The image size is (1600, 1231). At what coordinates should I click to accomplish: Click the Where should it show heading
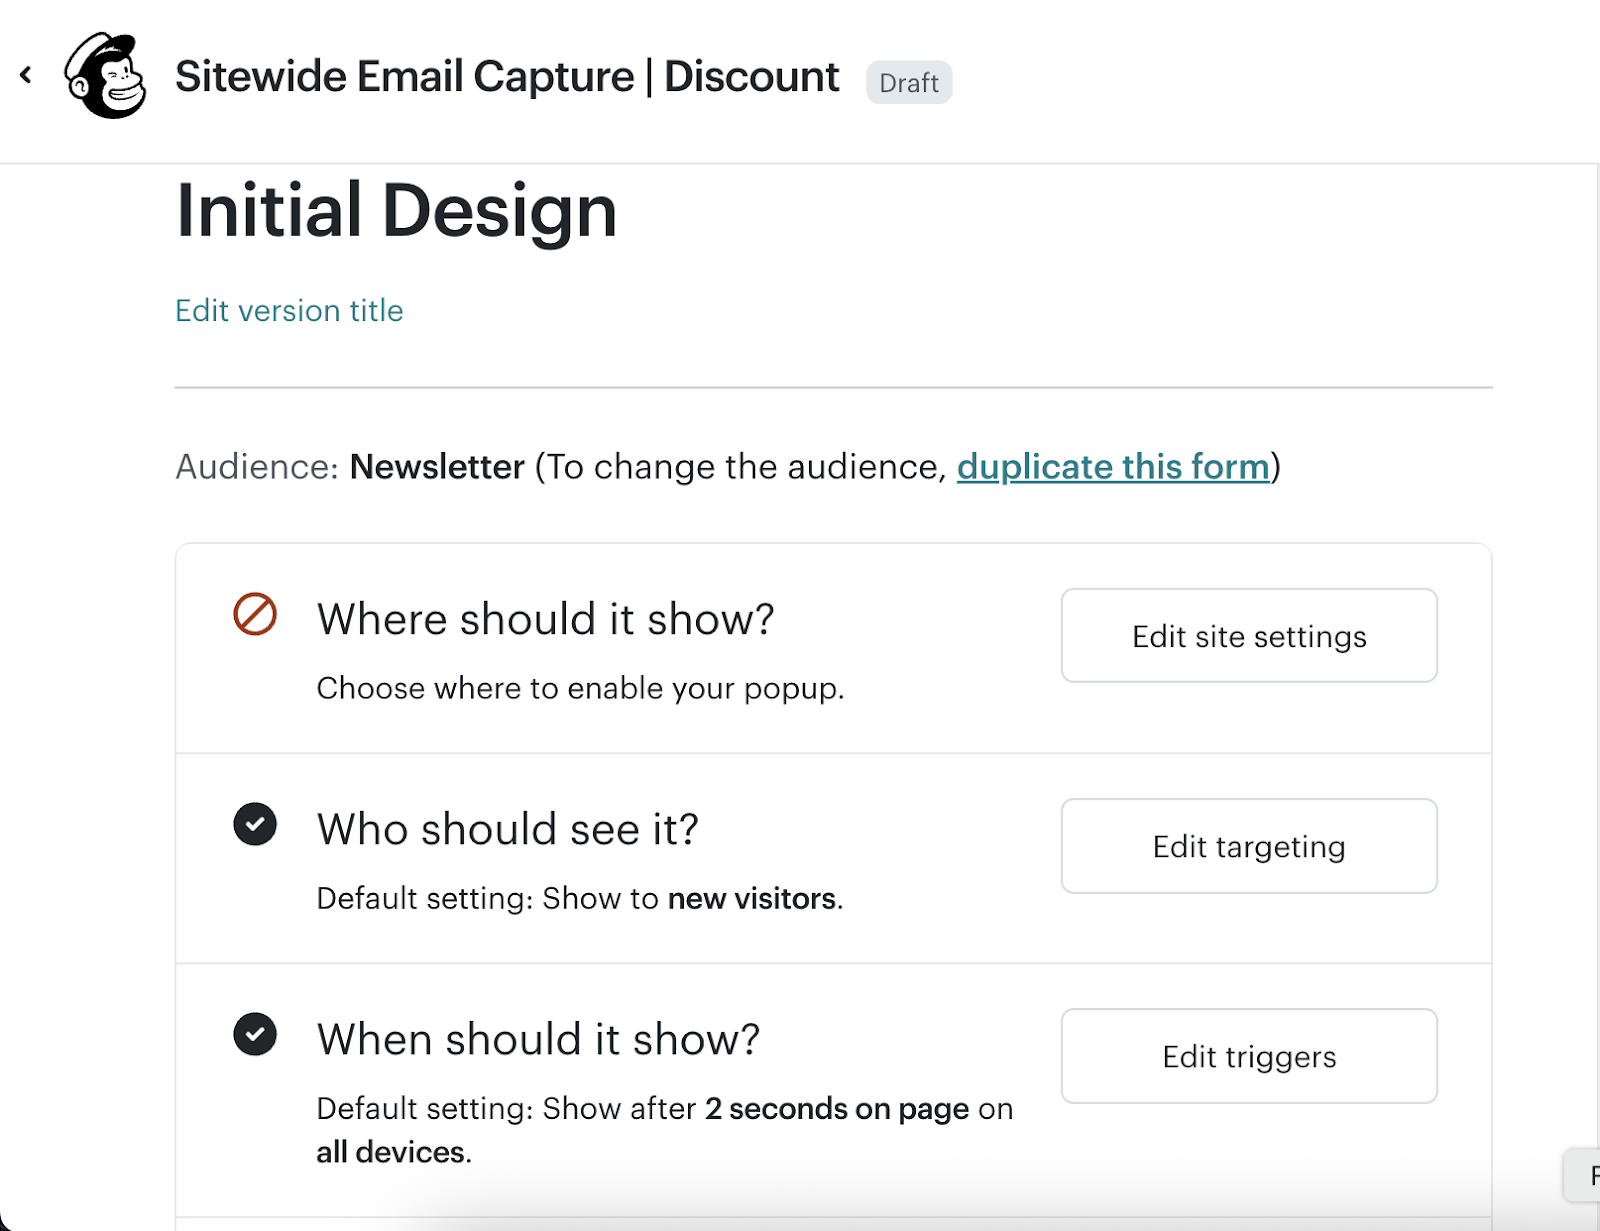[x=545, y=619]
